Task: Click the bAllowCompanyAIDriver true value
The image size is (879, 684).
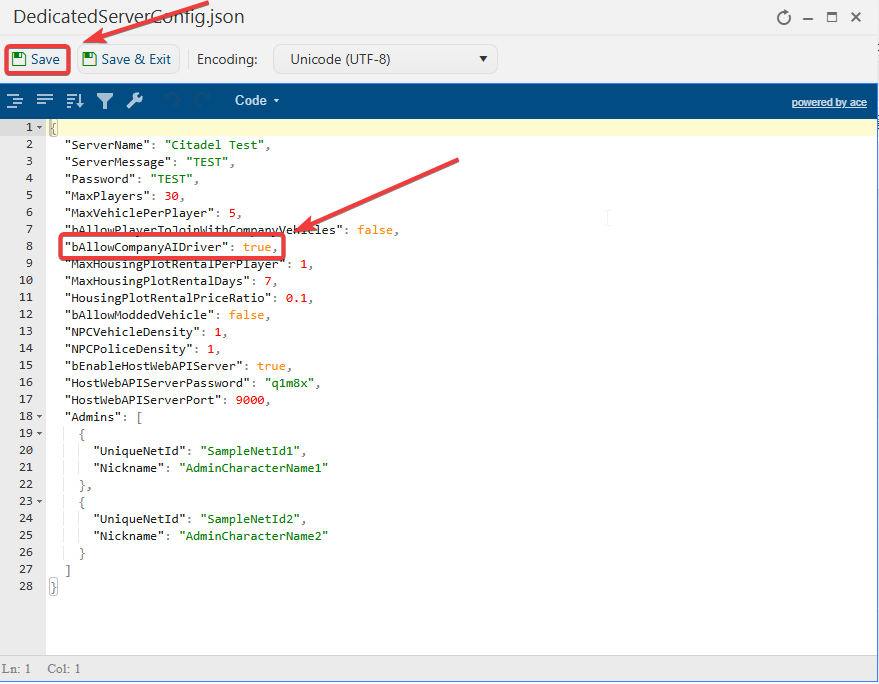Action: pos(257,247)
